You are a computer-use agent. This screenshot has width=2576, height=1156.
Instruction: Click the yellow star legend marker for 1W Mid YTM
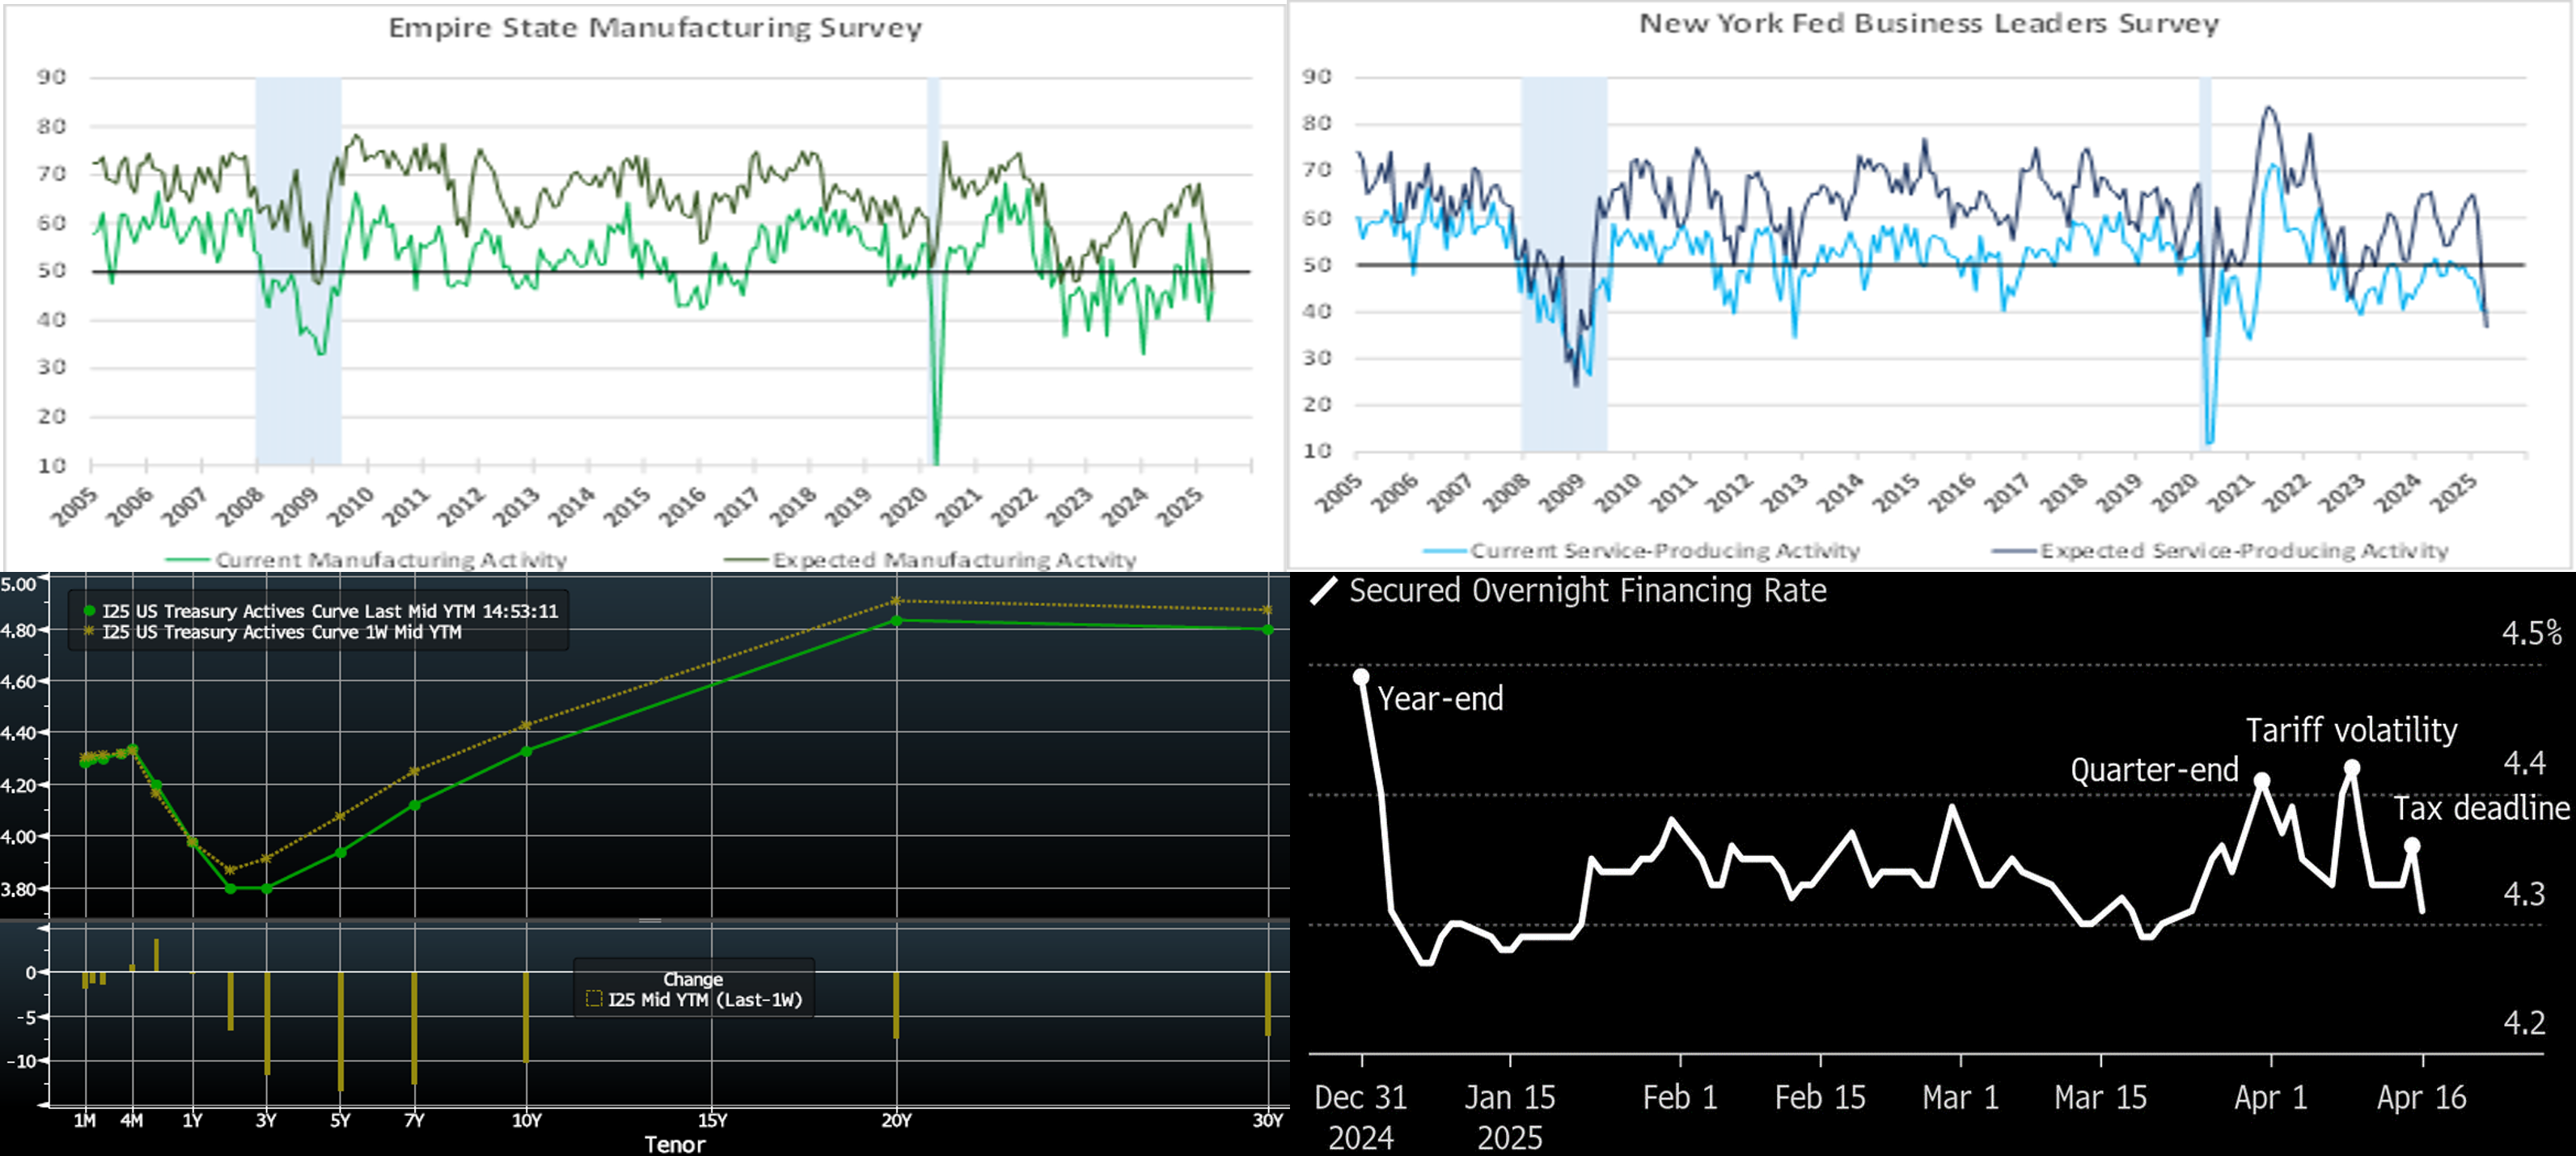pos(89,632)
